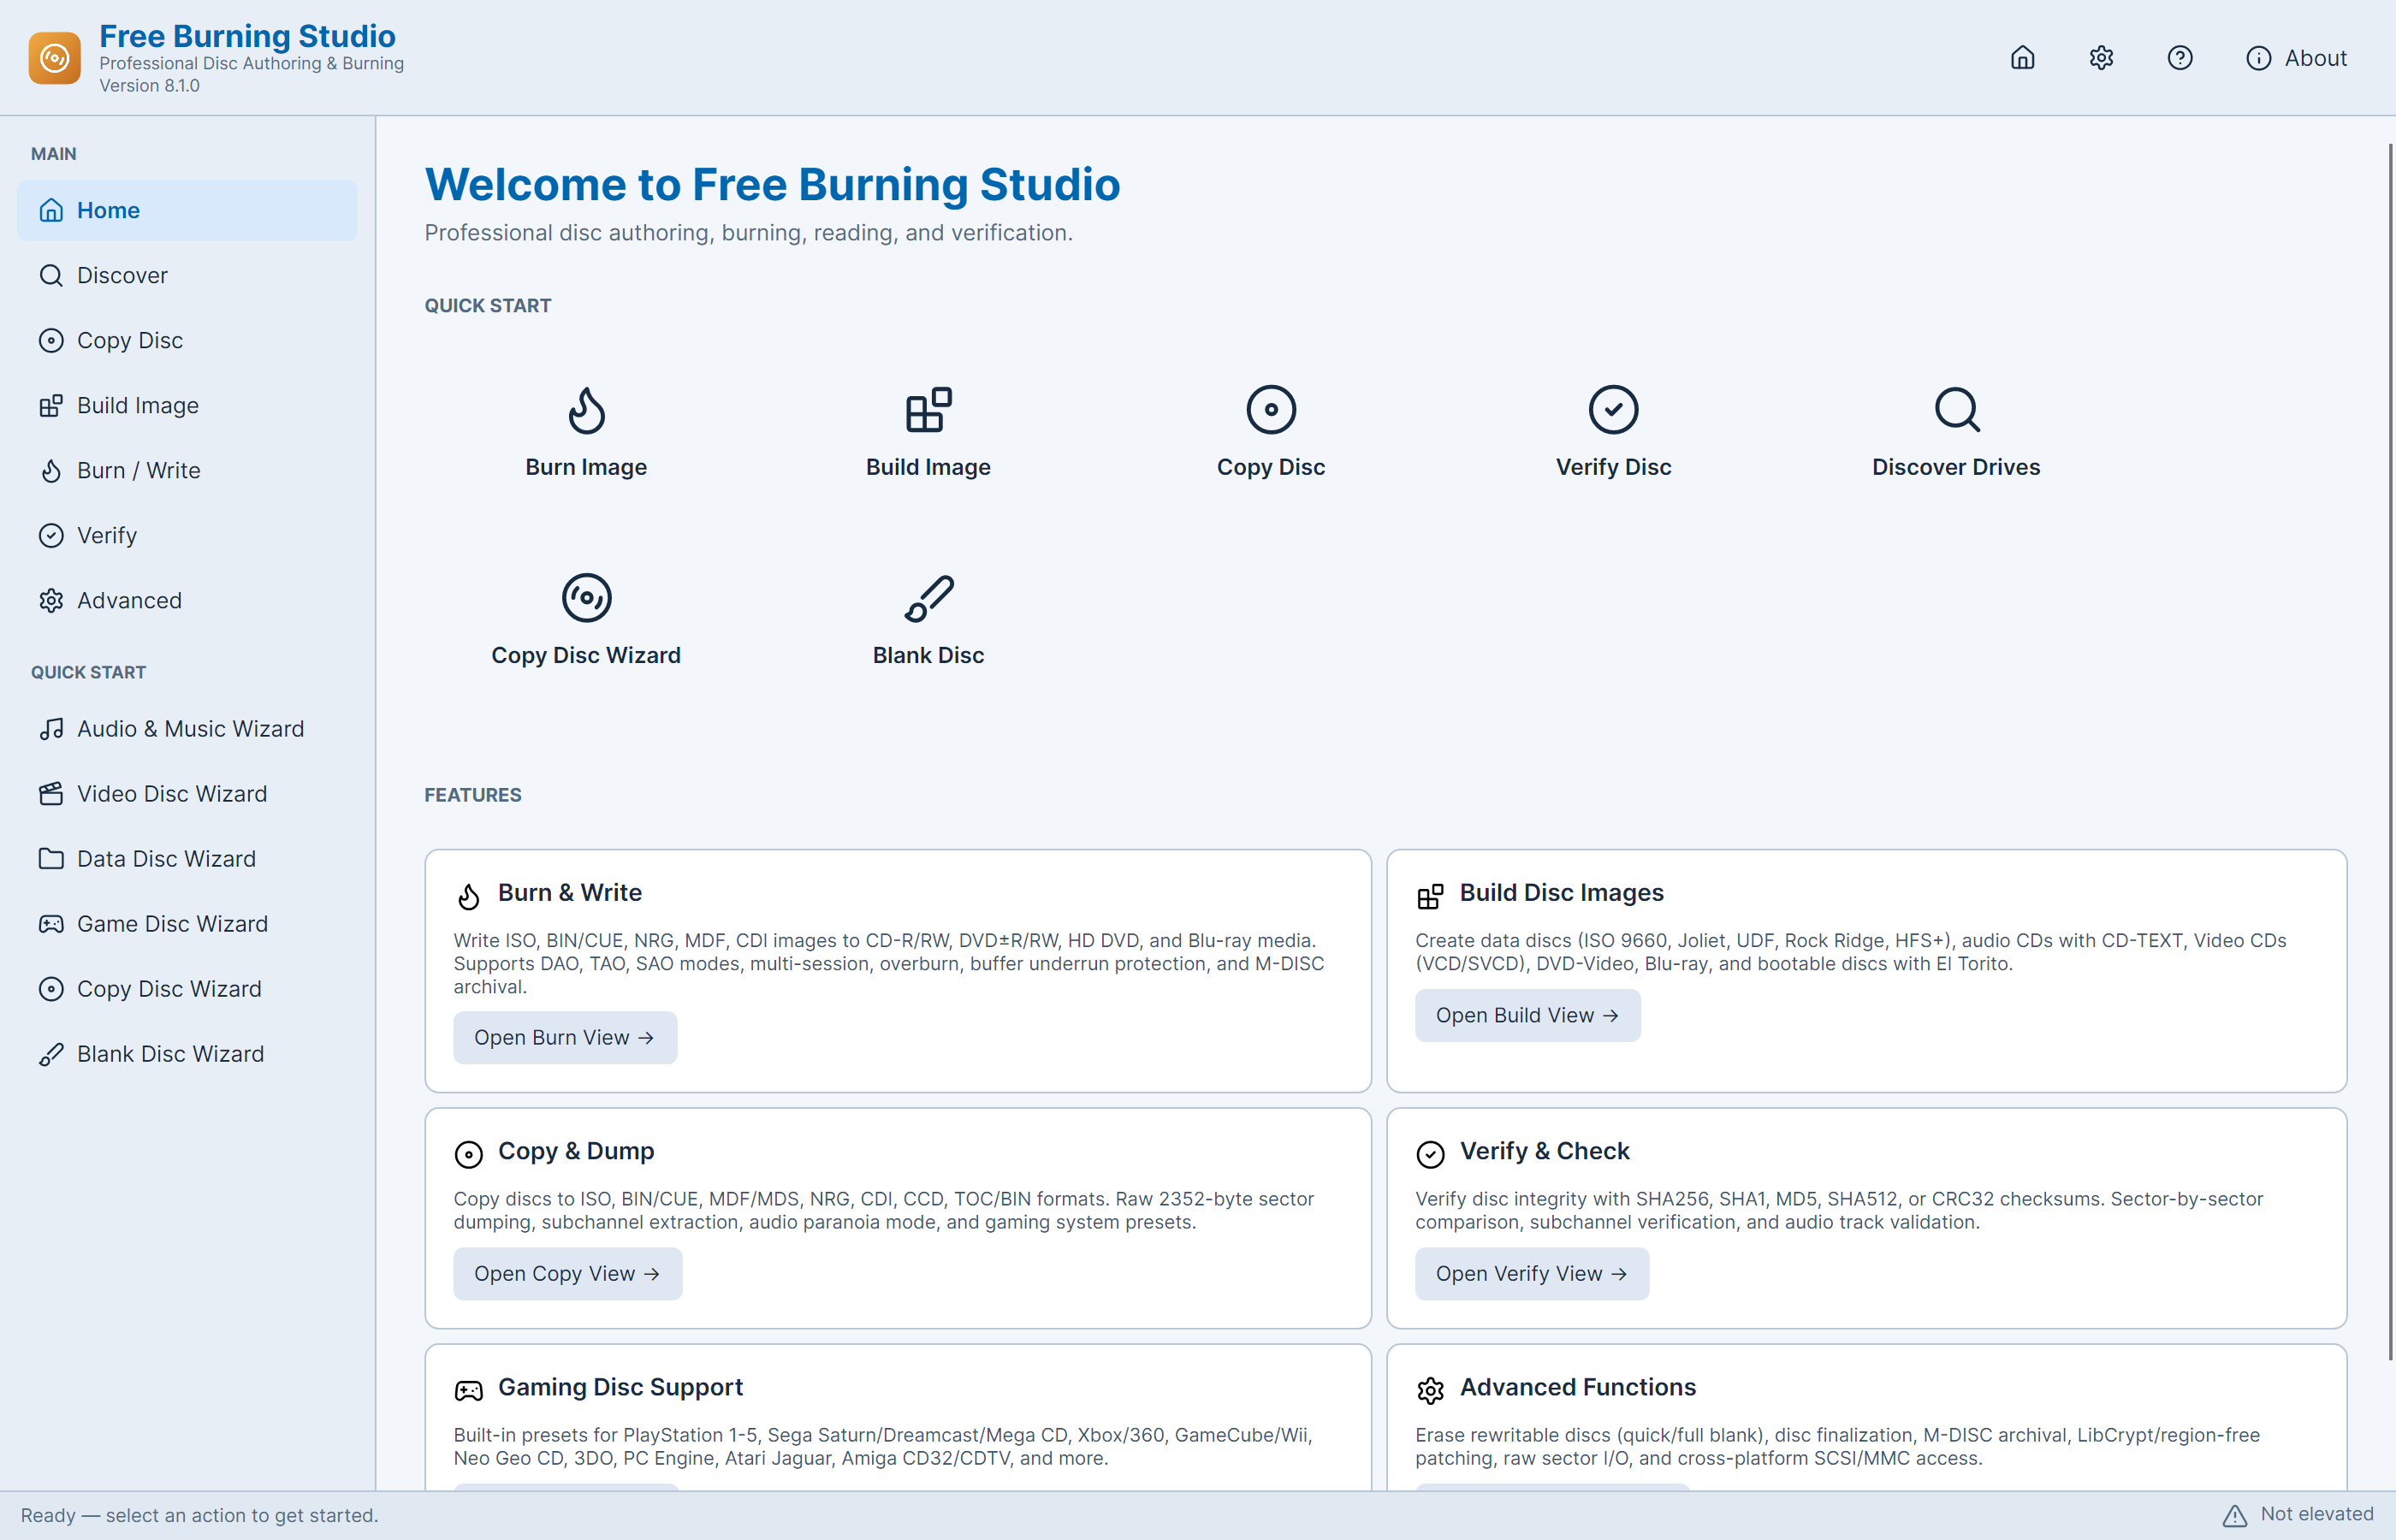This screenshot has width=2396, height=1540.
Task: Click Open Verify View button
Action: coord(1531,1273)
